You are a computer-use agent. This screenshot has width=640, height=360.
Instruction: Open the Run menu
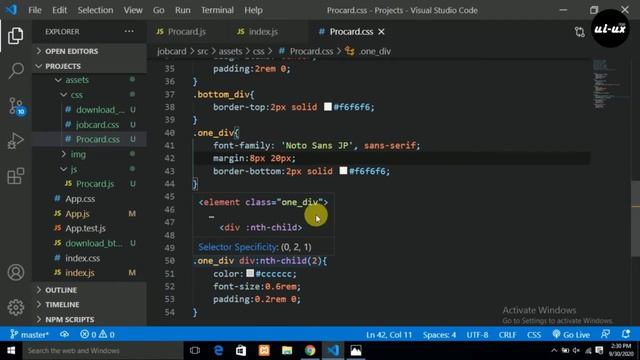[x=182, y=10]
